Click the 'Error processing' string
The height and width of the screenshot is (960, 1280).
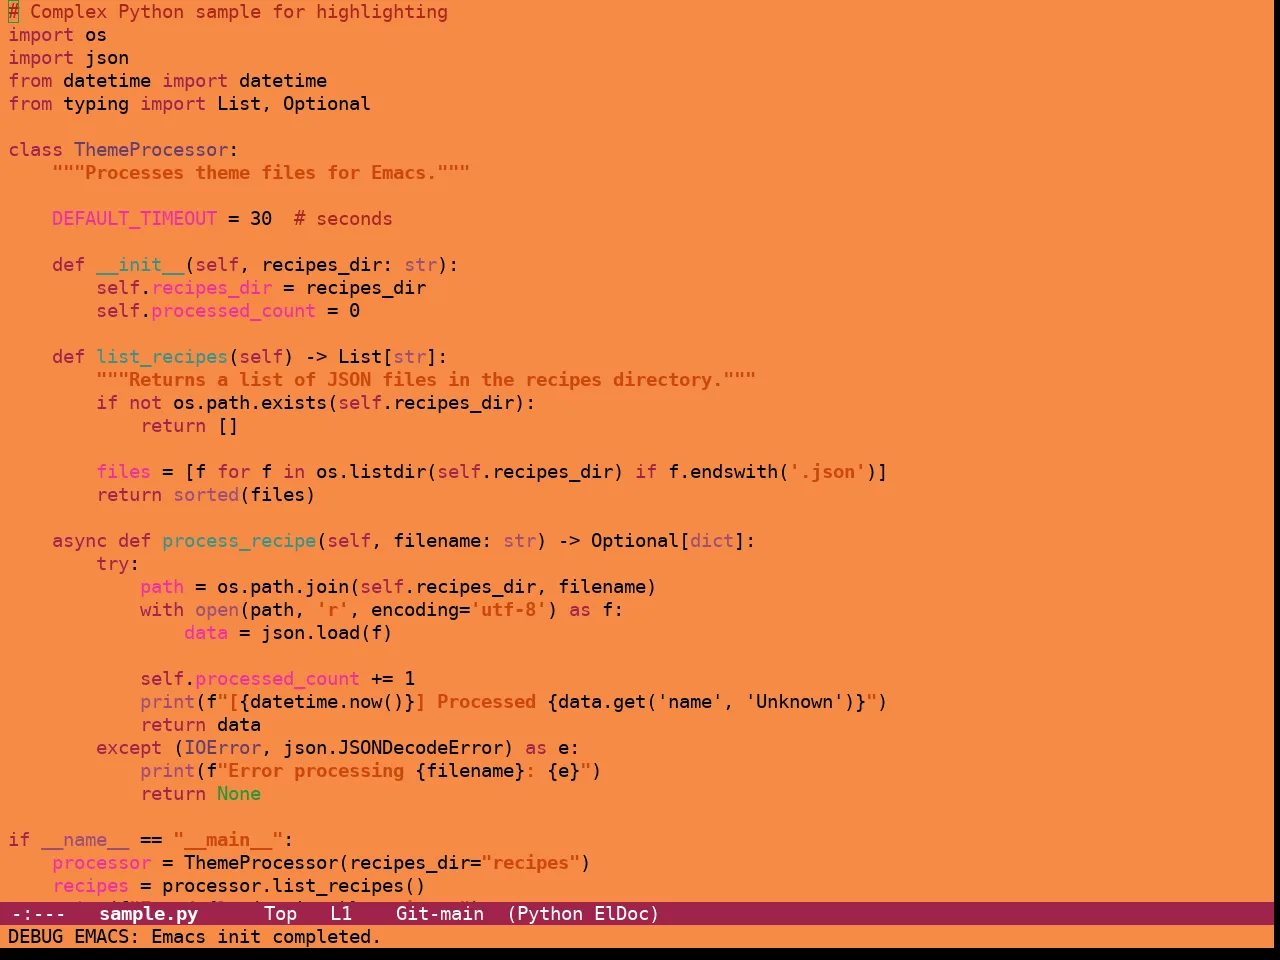(x=316, y=771)
